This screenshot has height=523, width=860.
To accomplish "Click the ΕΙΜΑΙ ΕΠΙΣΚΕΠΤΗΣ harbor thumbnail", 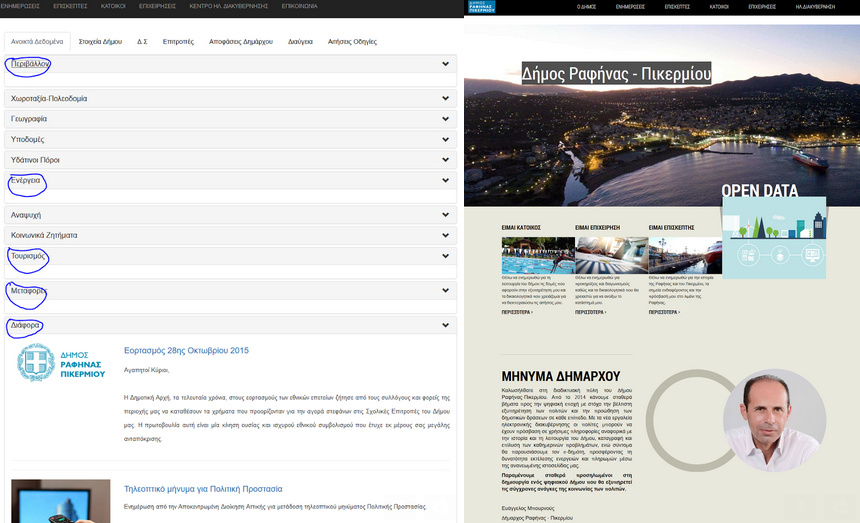I will click(x=685, y=255).
